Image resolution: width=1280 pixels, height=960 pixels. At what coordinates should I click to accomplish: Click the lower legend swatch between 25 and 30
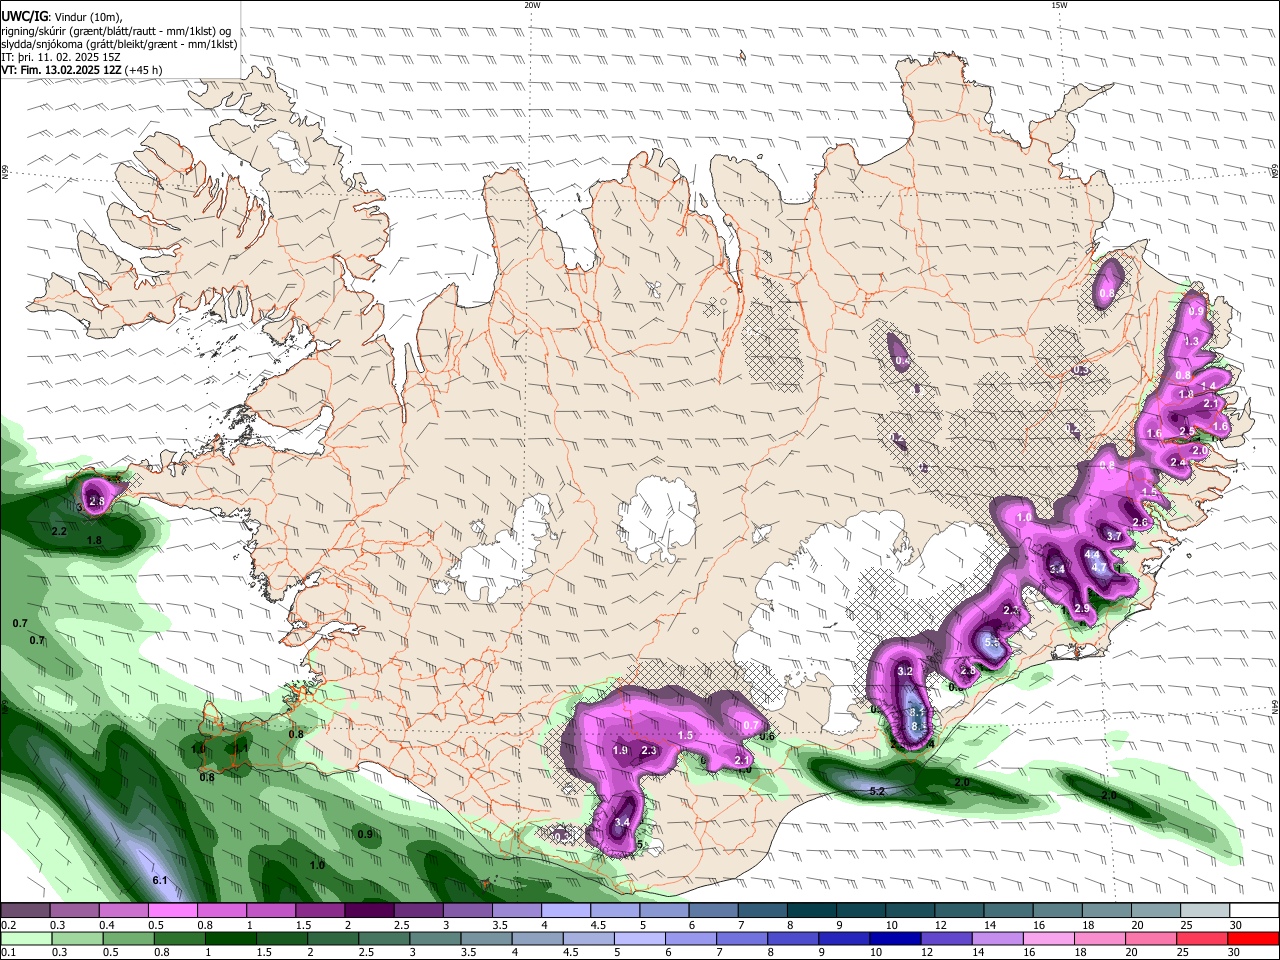click(1202, 938)
